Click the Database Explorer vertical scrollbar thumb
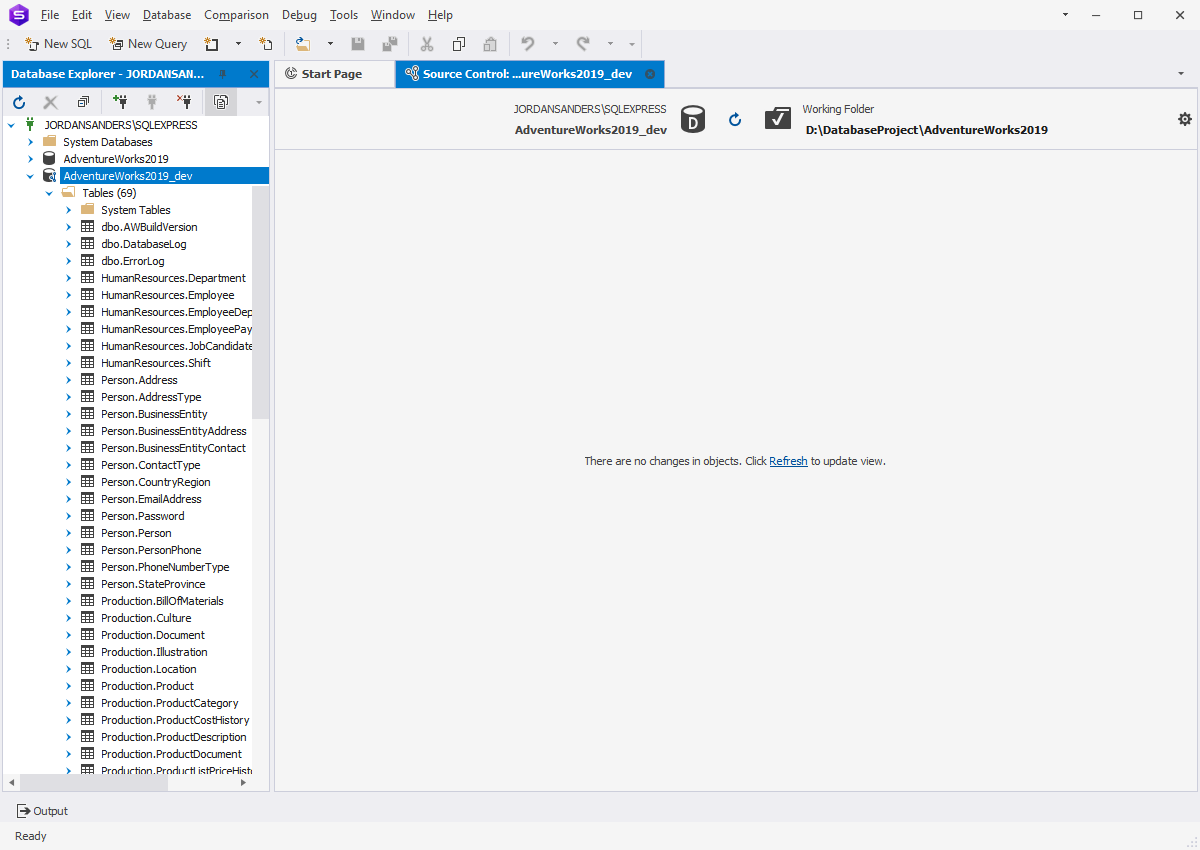This screenshot has width=1200, height=850. point(260,302)
